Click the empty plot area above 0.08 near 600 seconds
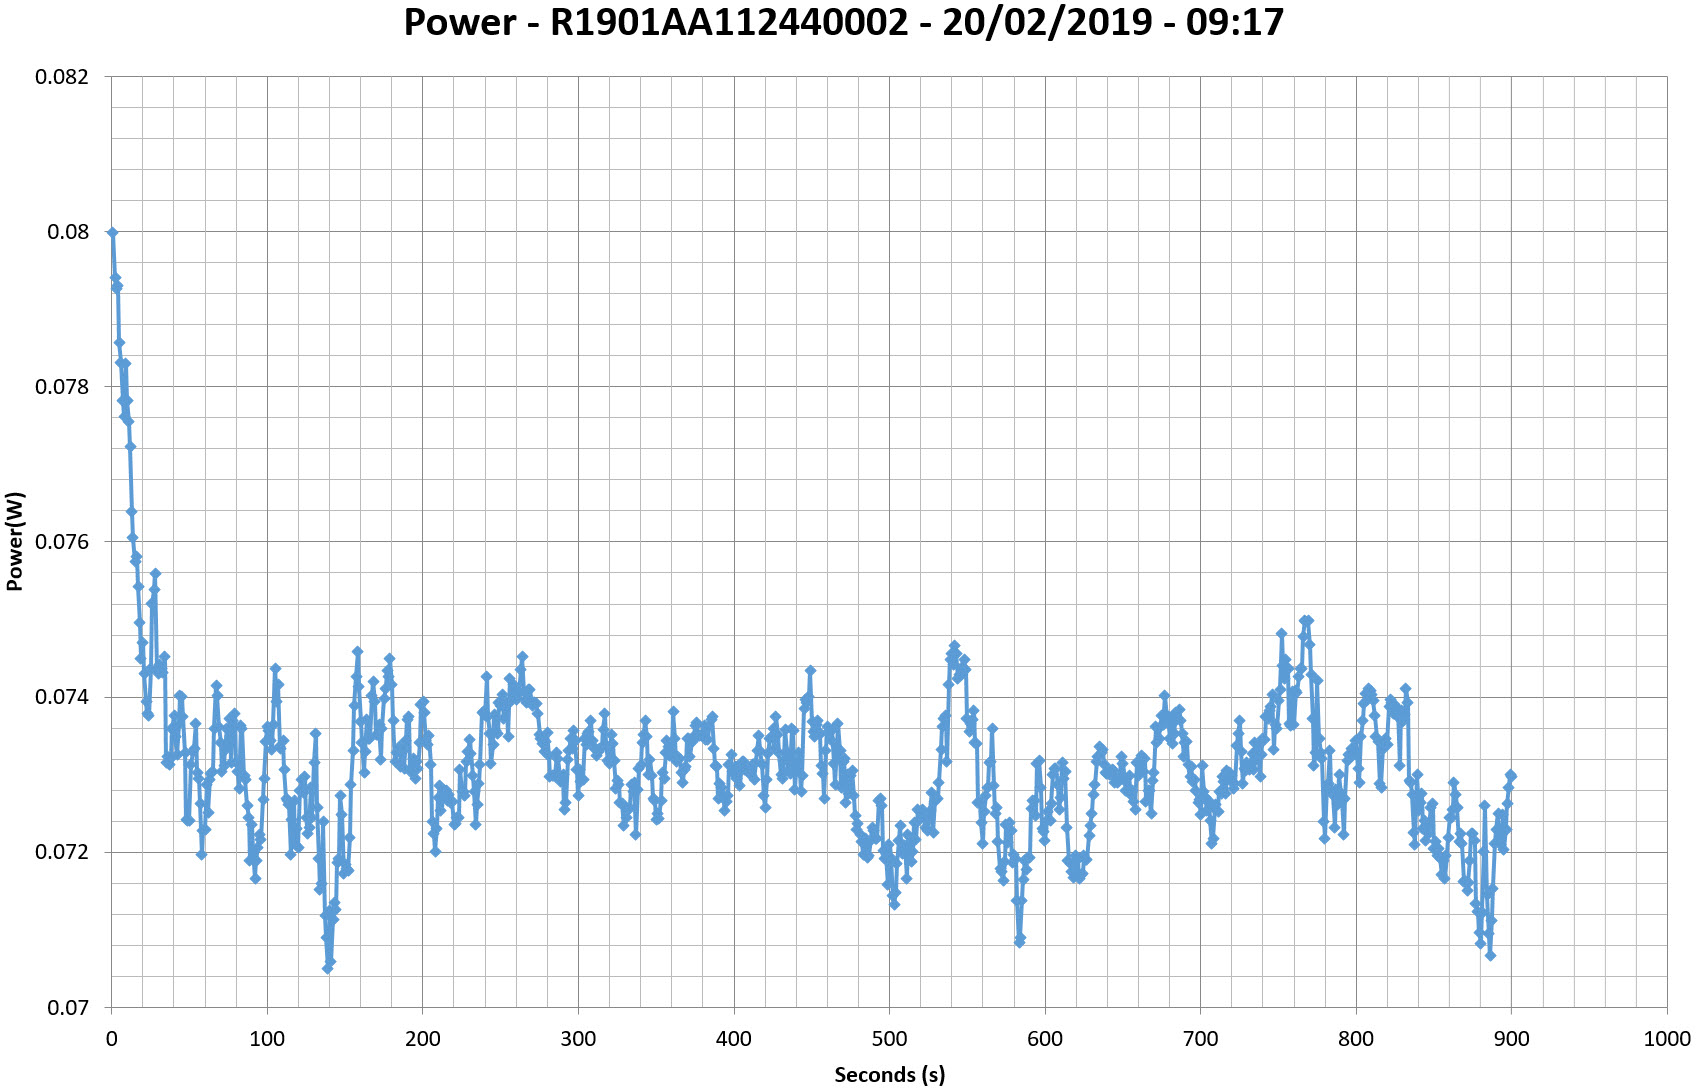Image resolution: width=1696 pixels, height=1092 pixels. pos(1045,150)
